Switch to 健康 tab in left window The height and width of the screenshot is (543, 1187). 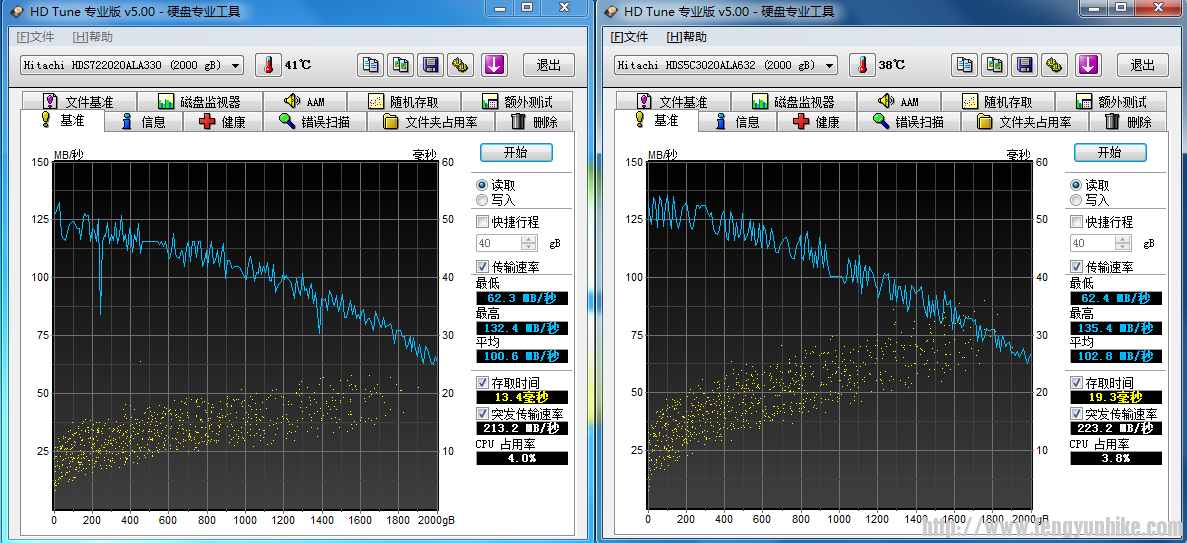tap(221, 122)
